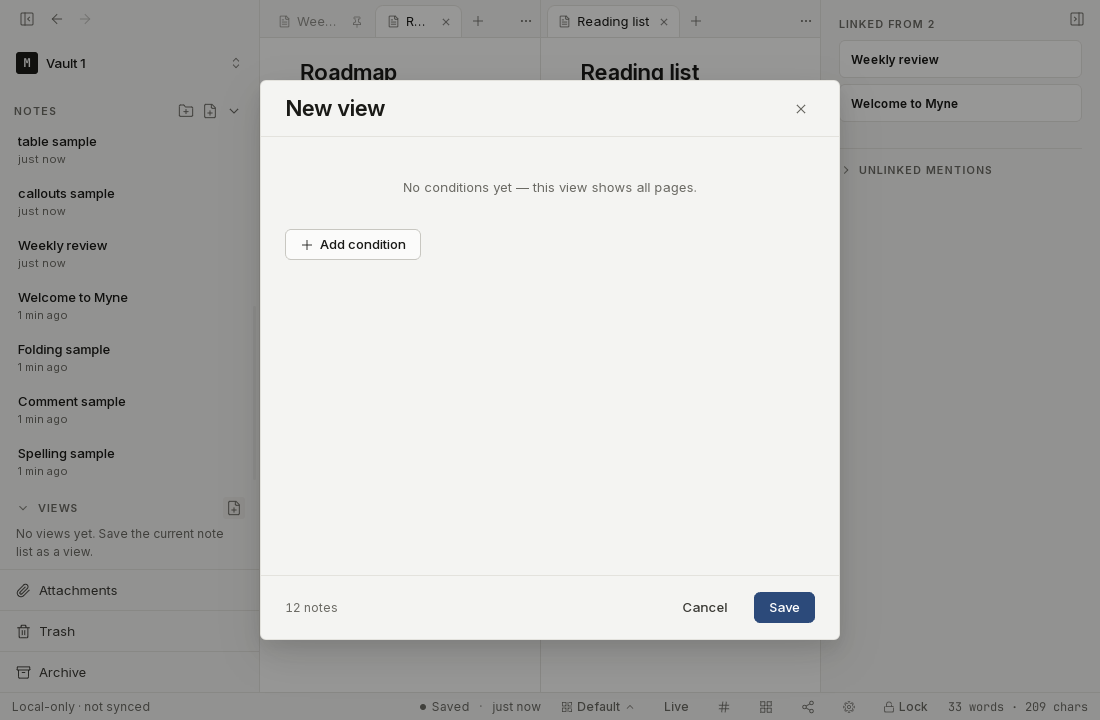Toggle the right sidebar panel icon
Image resolution: width=1100 pixels, height=720 pixels.
pyautogui.click(x=1076, y=19)
